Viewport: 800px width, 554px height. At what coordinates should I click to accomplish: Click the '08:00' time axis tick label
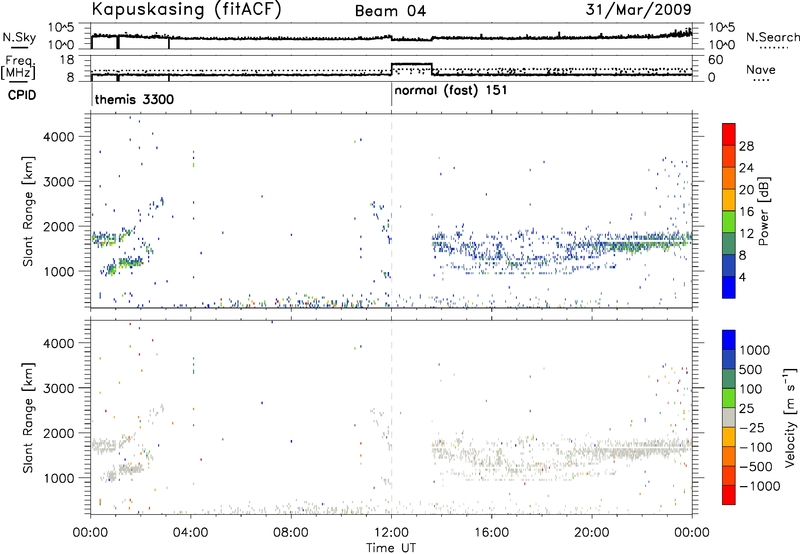(x=291, y=533)
